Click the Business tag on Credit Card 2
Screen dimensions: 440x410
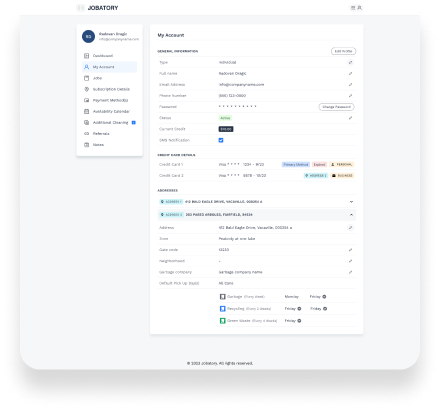342,175
